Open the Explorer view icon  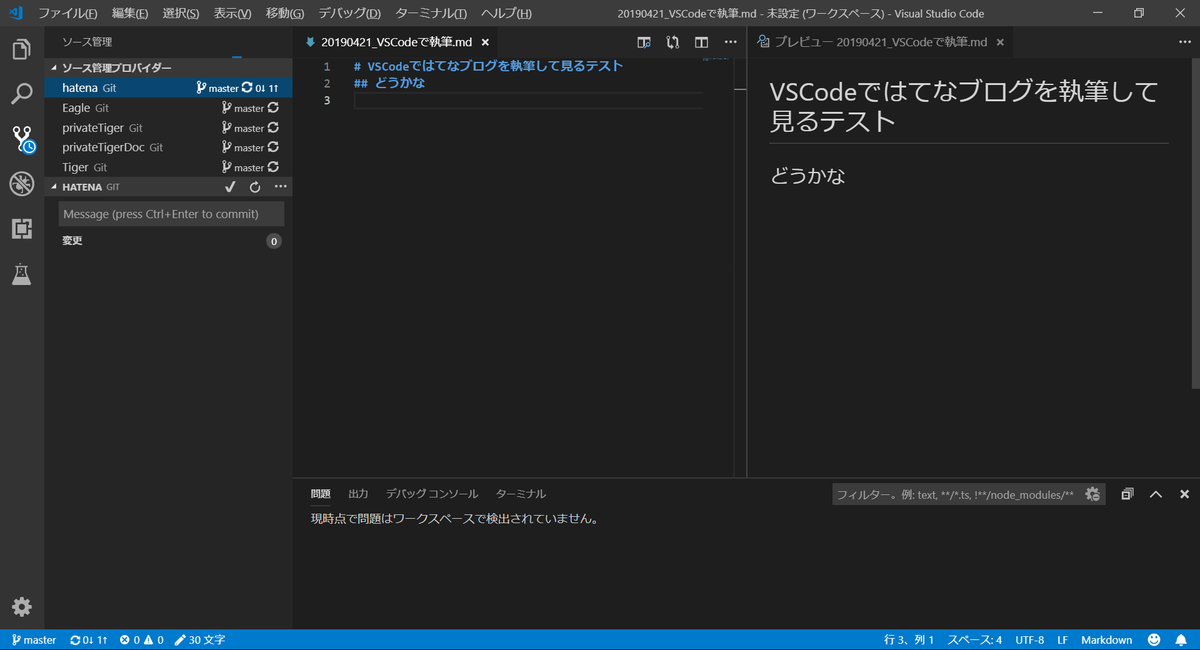[x=21, y=48]
